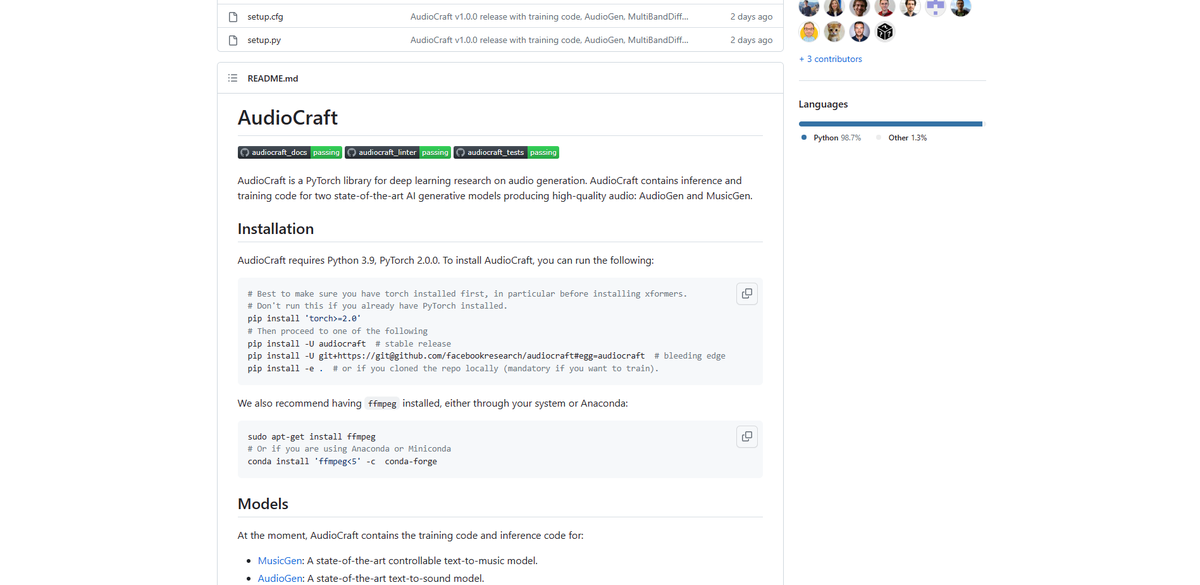1200x585 pixels.
Task: Click the git+https bleeding edge install line
Action: (x=486, y=356)
